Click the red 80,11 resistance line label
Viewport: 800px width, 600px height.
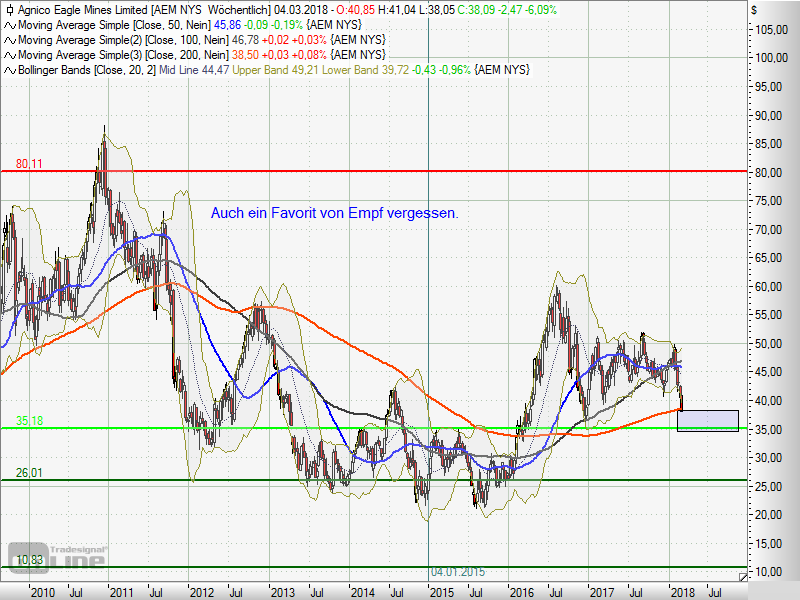(28, 163)
